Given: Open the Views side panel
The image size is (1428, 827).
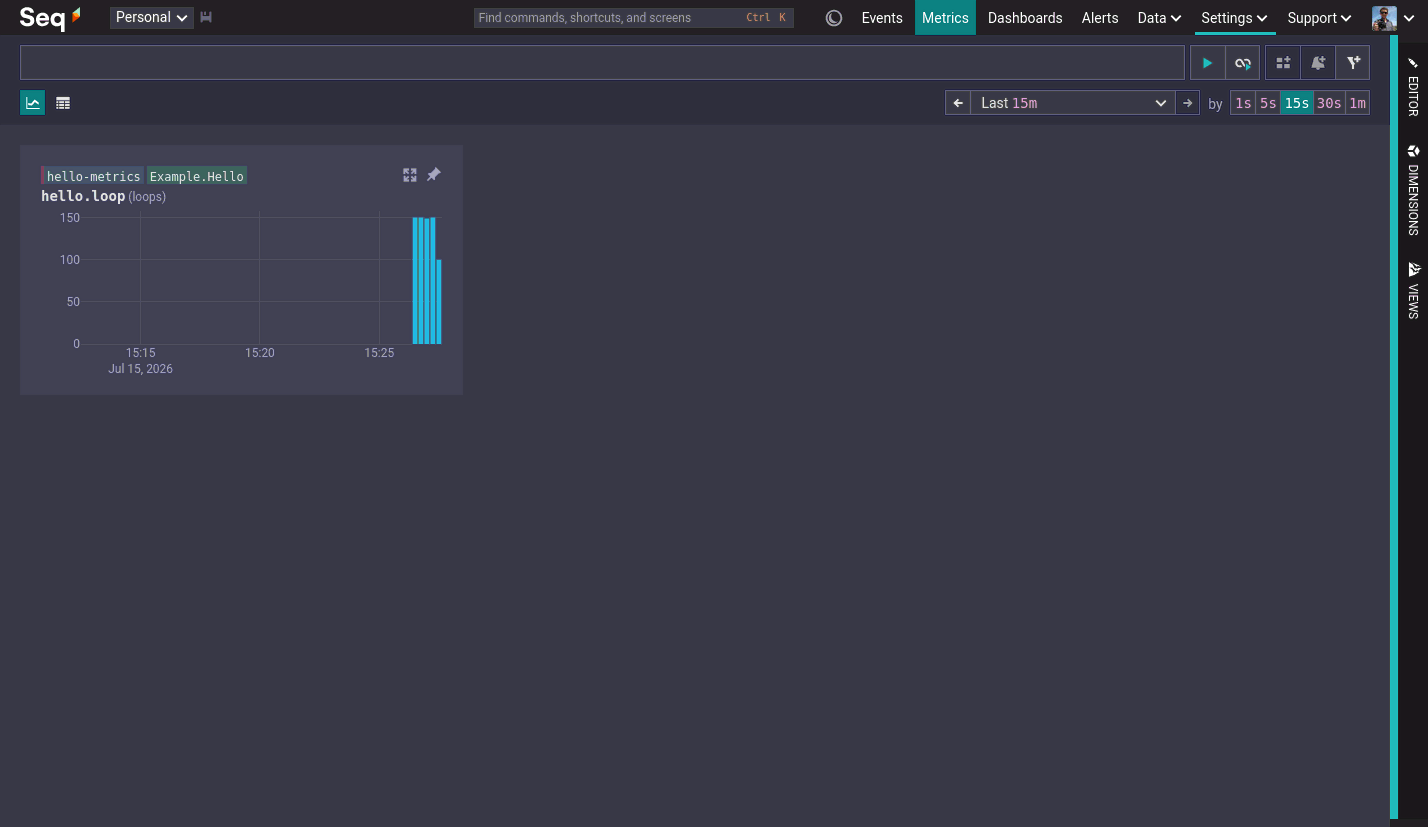Looking at the screenshot, I should coord(1413,291).
